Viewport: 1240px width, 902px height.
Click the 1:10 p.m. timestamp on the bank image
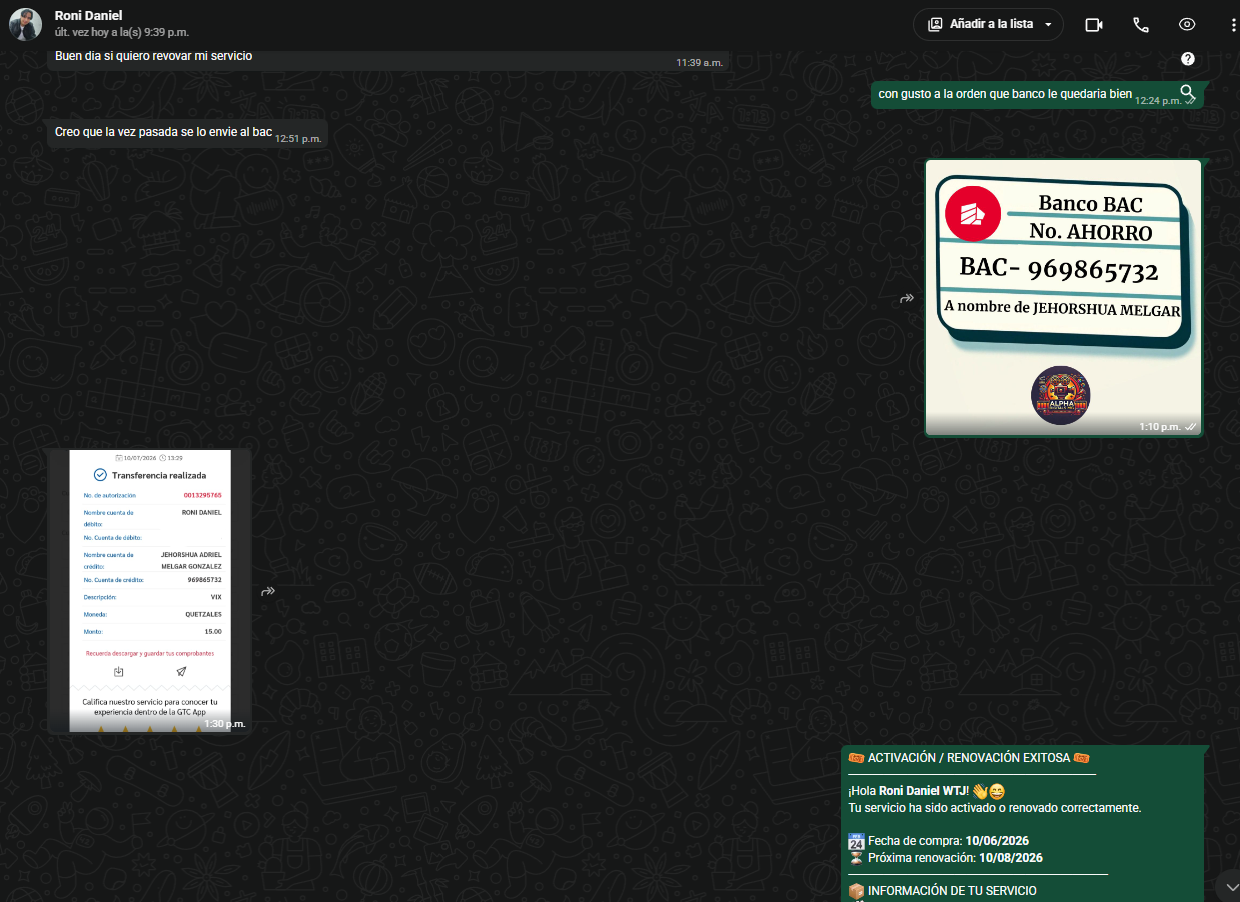pyautogui.click(x=1160, y=427)
